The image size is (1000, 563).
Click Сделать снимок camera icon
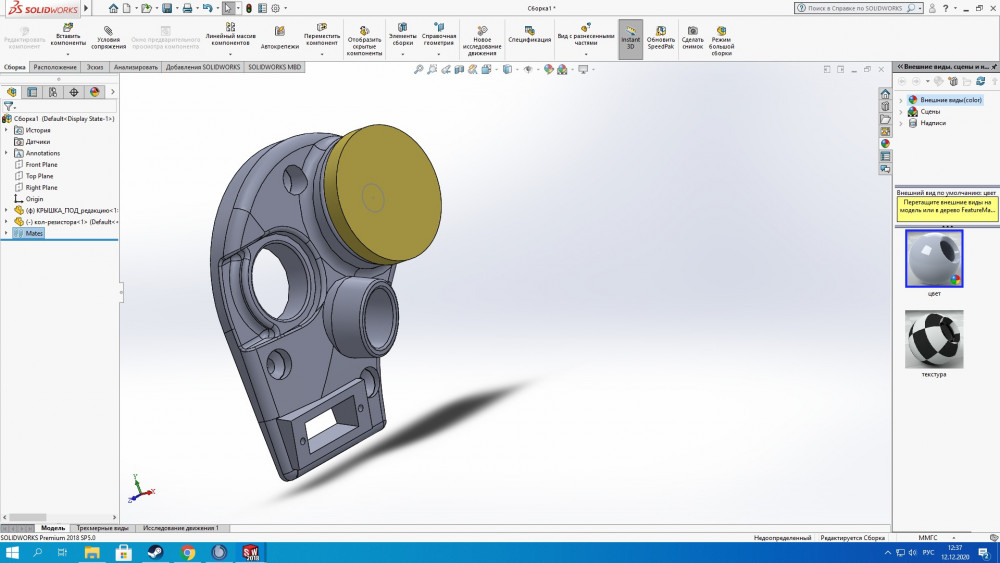click(x=693, y=37)
